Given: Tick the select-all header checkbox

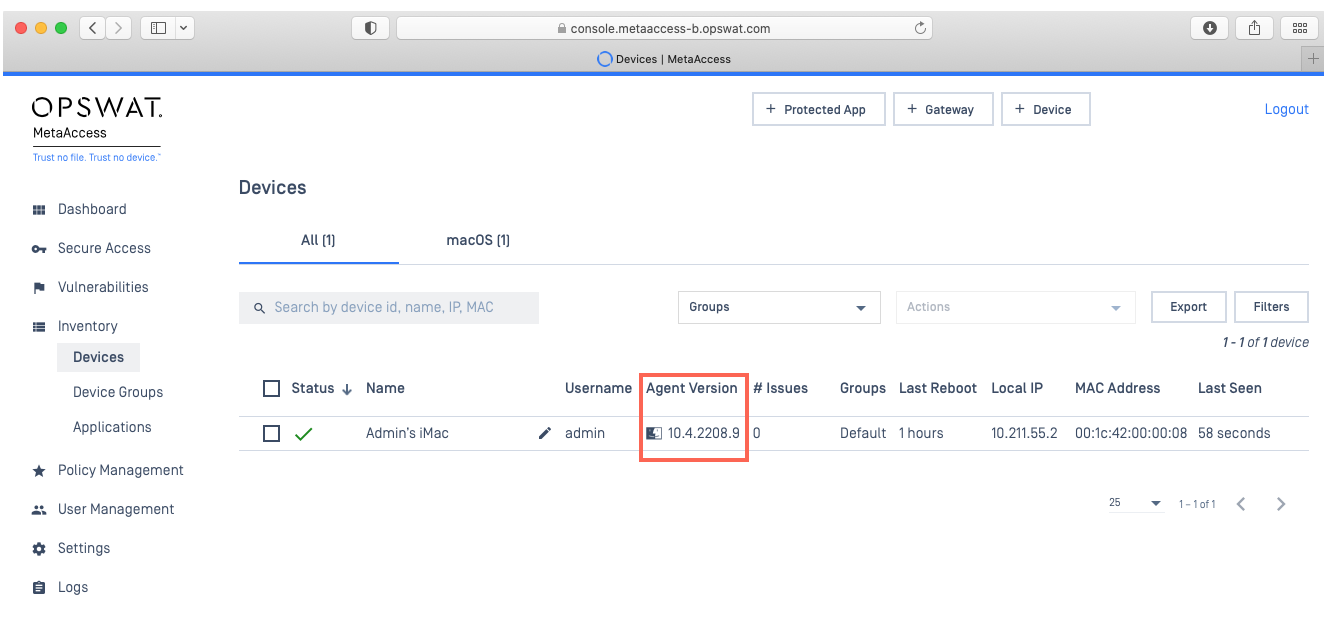Looking at the screenshot, I should 271,388.
